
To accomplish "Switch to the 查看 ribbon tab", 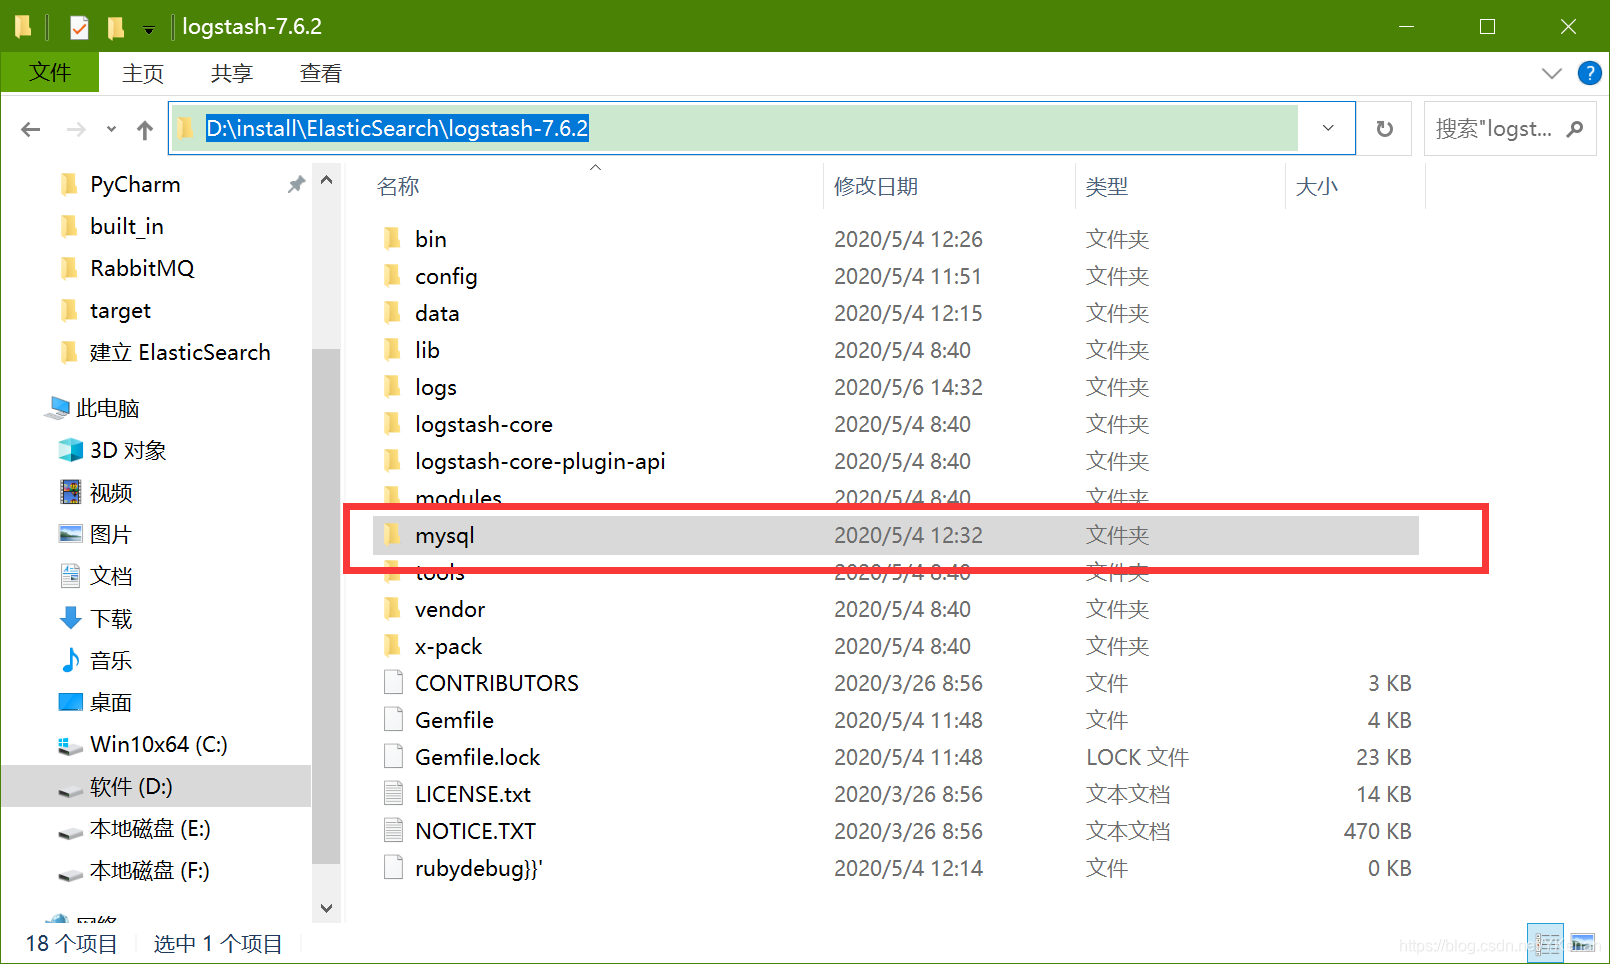I will pyautogui.click(x=321, y=73).
